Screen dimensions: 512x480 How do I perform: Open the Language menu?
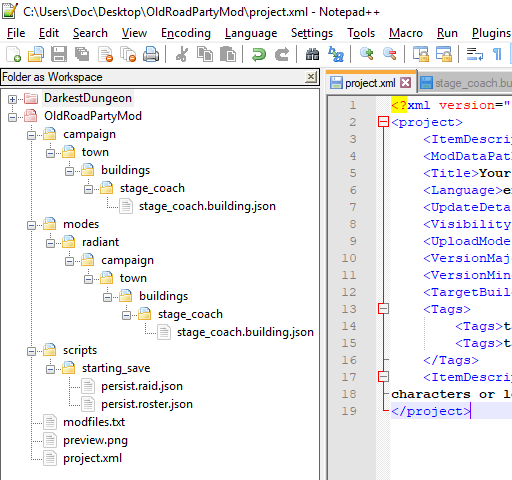tap(251, 33)
